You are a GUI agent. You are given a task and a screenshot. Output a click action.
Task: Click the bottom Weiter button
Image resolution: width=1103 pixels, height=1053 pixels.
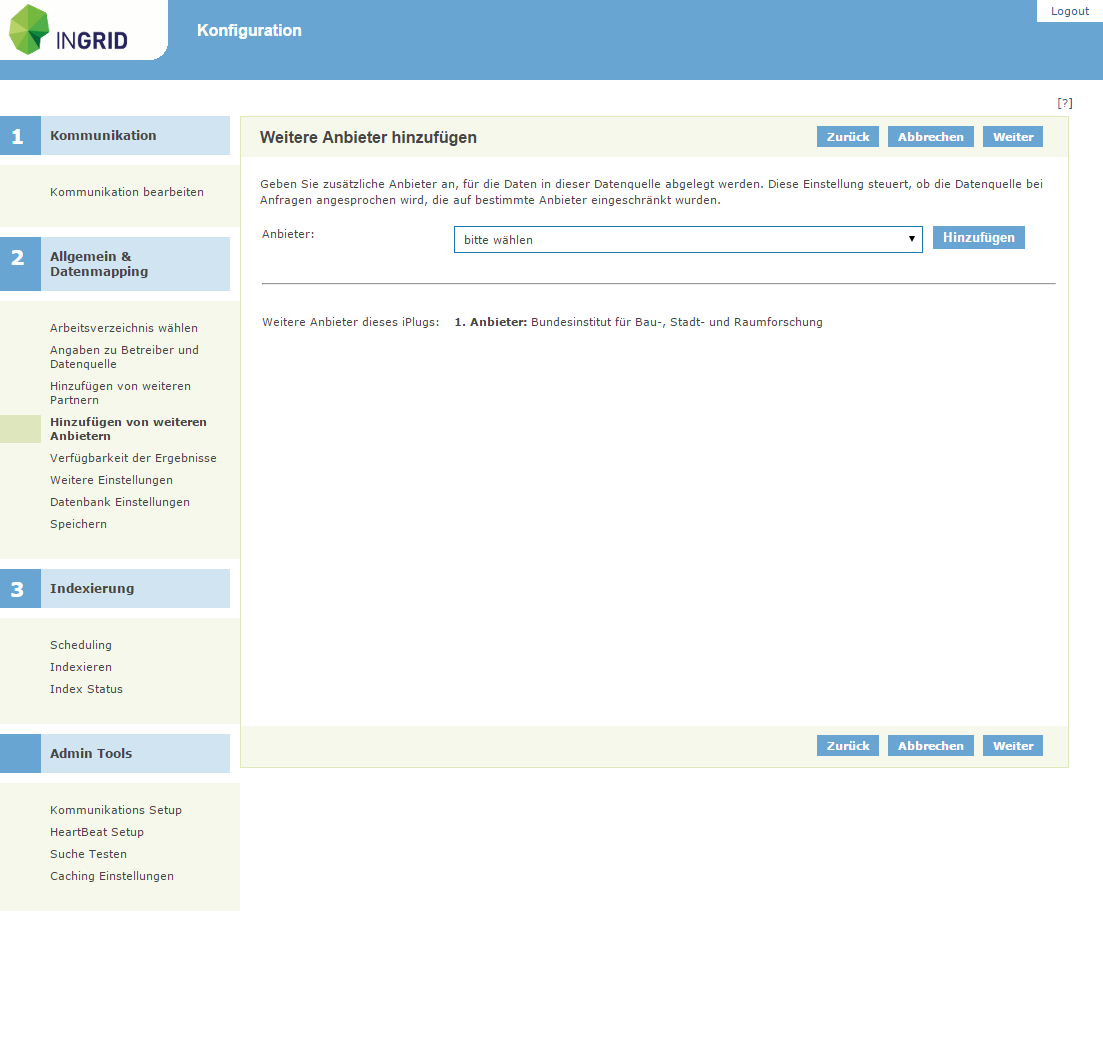pos(1012,746)
